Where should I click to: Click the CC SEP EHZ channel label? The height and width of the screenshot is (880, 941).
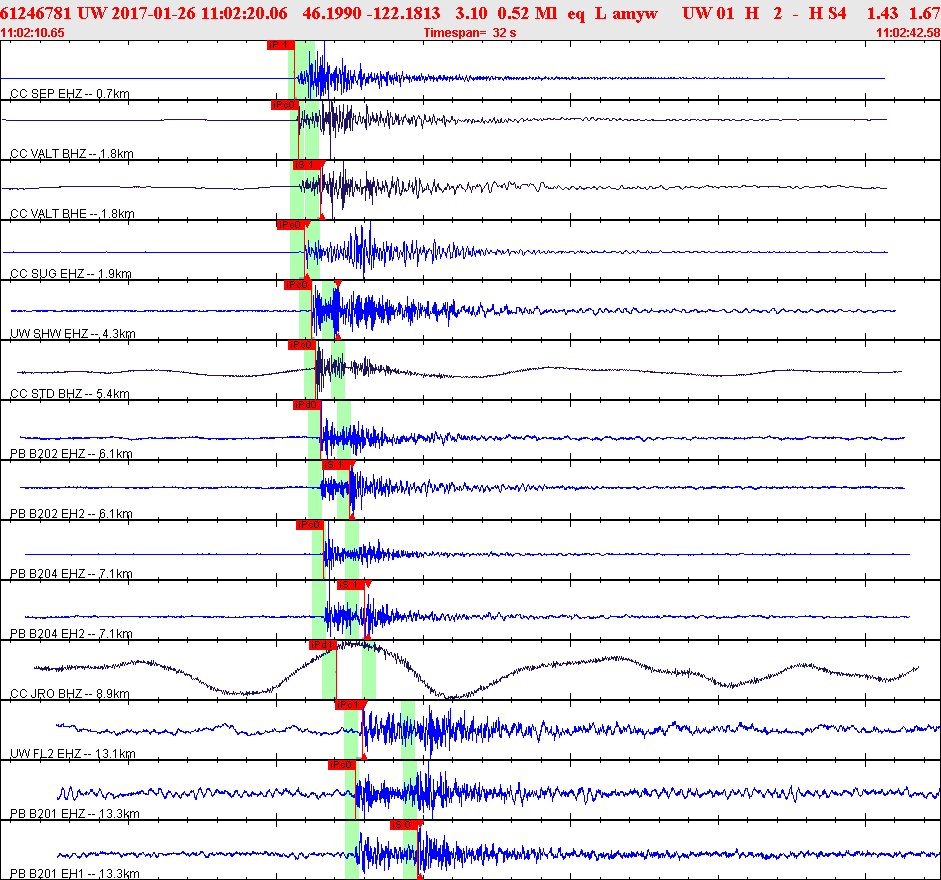tap(70, 93)
